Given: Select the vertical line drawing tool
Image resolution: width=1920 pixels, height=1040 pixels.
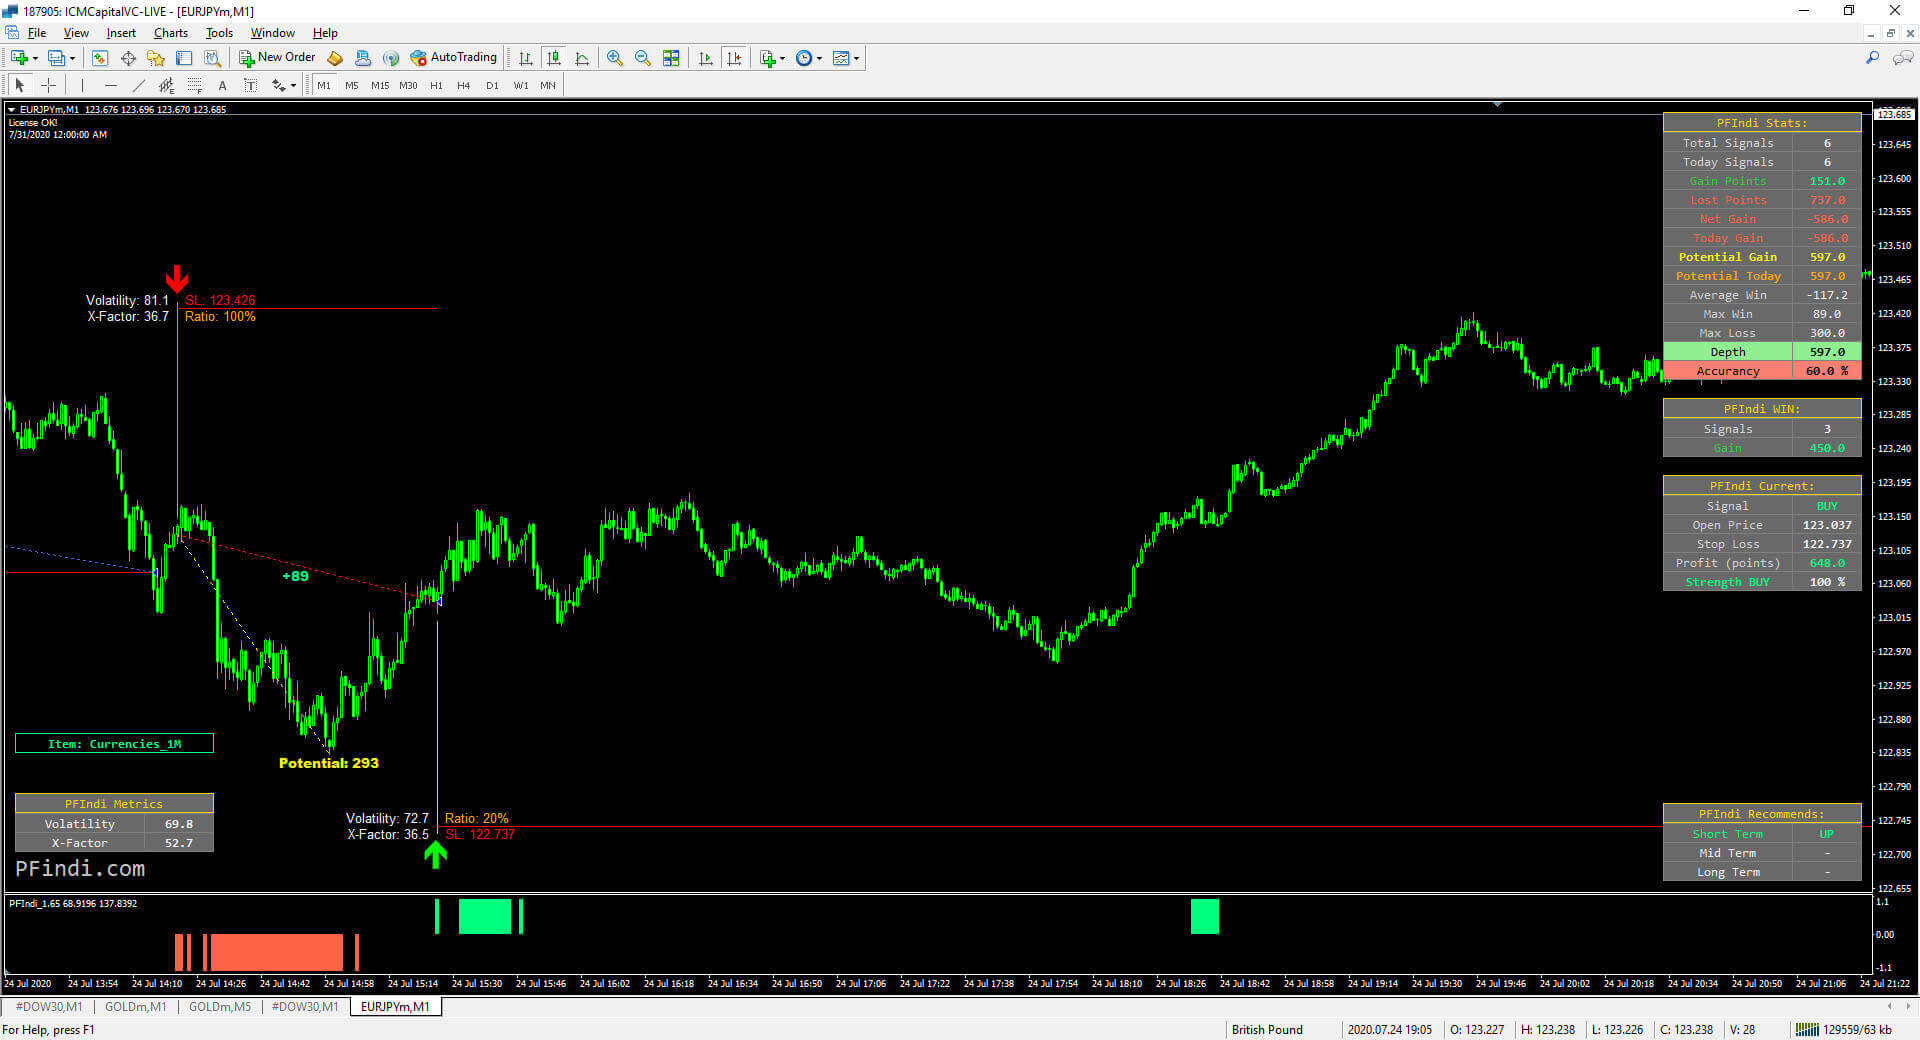Looking at the screenshot, I should [x=82, y=86].
